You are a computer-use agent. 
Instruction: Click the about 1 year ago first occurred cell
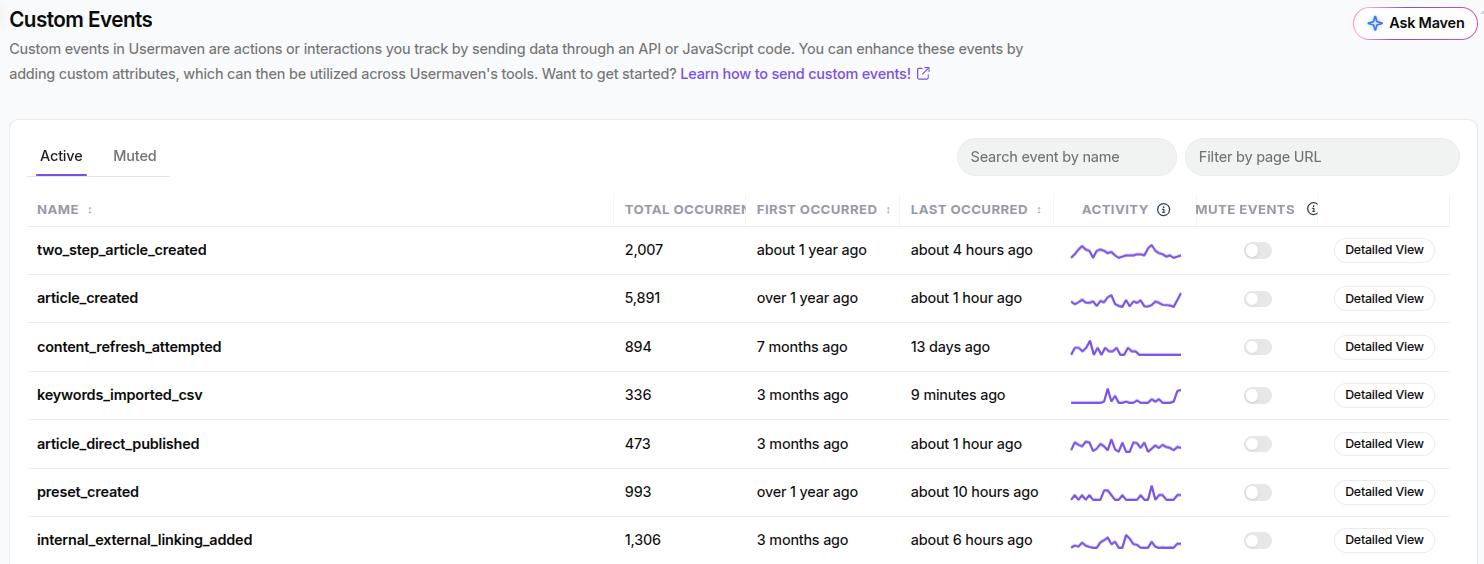[812, 250]
